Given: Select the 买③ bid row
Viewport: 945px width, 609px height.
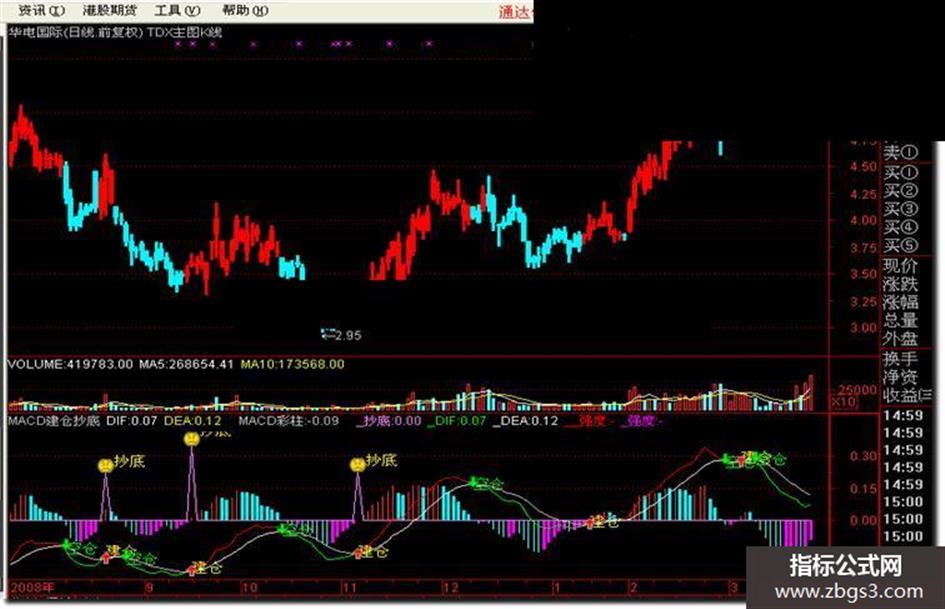Looking at the screenshot, I should pos(900,209).
